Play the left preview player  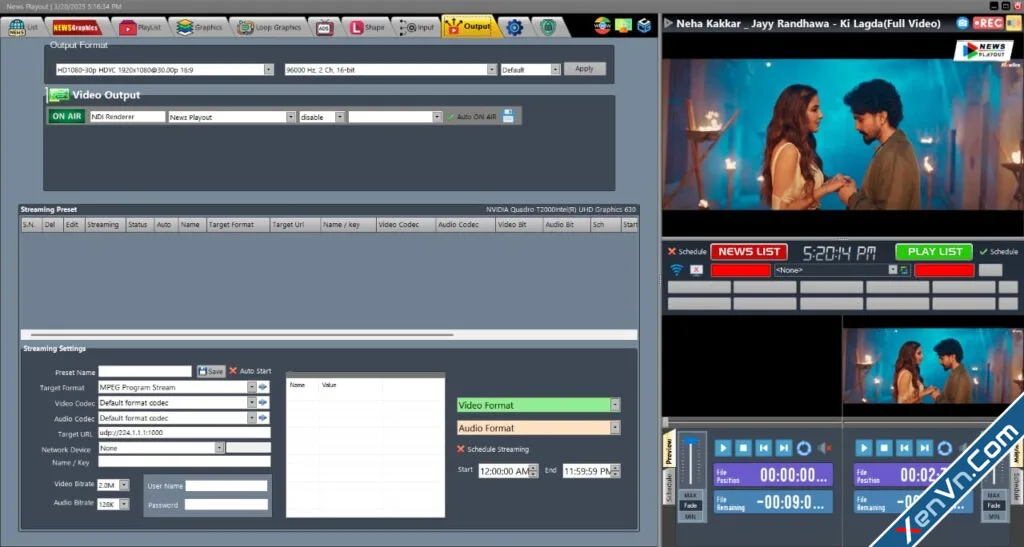(x=722, y=448)
